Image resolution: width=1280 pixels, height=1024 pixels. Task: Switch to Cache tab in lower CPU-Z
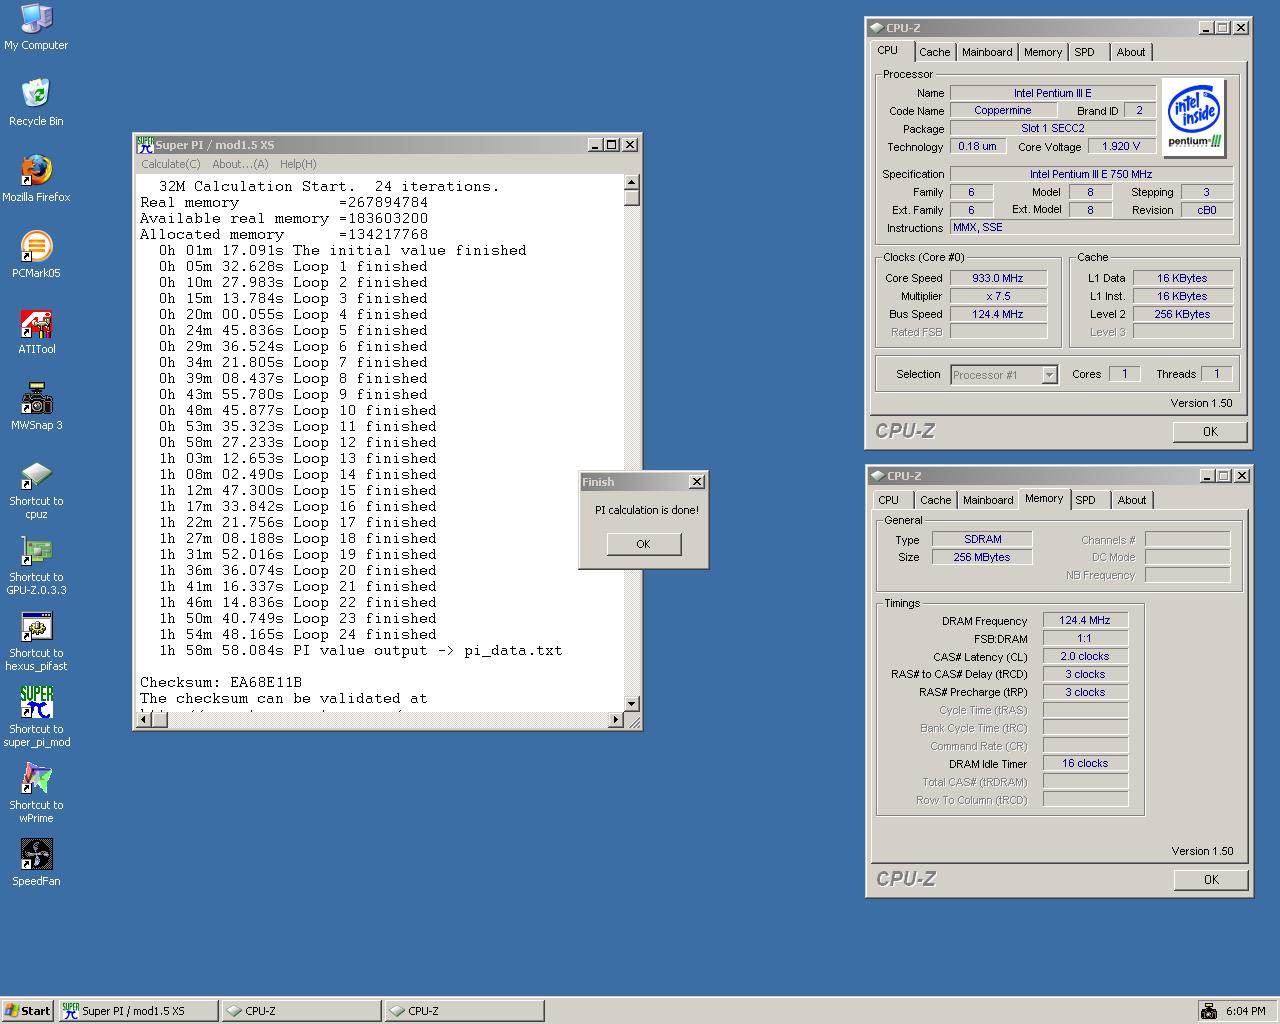click(x=935, y=500)
